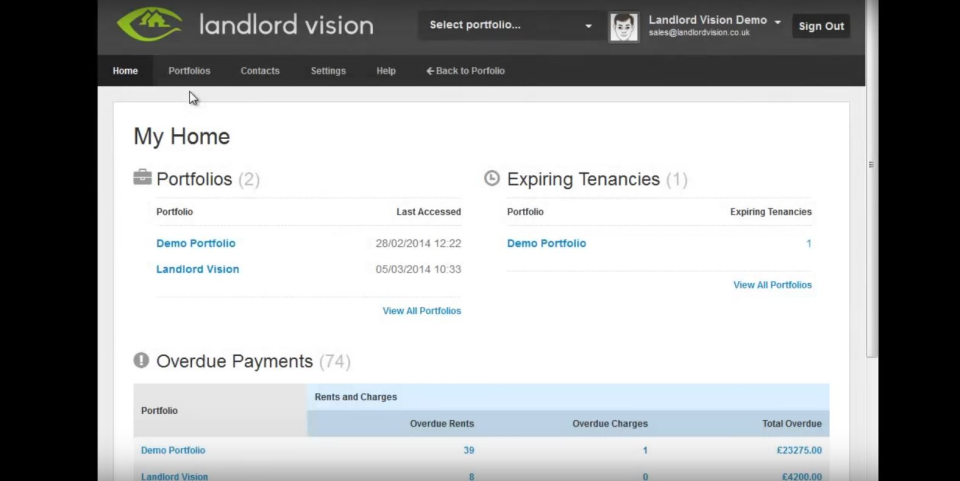Open the Help menu item
The image size is (960, 481).
(386, 71)
